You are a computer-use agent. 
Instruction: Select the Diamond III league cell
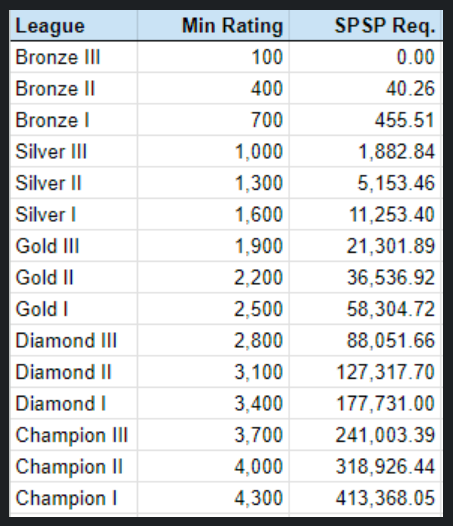[x=74, y=341]
